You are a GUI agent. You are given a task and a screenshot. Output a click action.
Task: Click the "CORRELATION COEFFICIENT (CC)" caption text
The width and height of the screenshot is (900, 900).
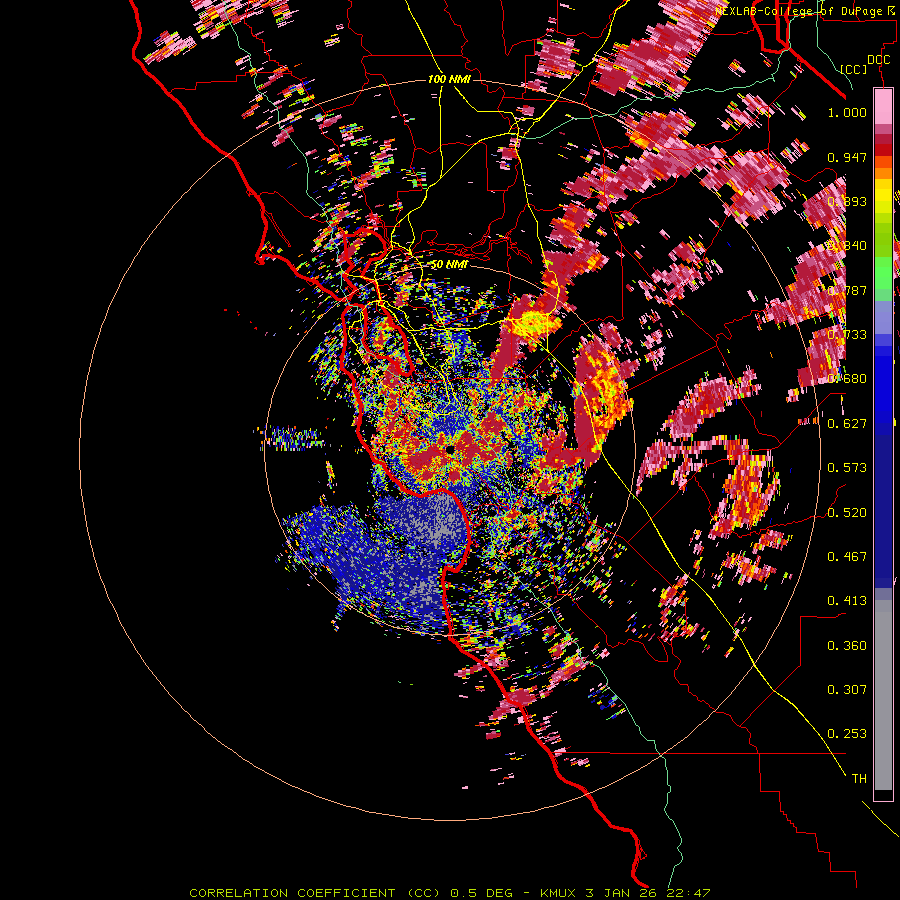pos(315,893)
